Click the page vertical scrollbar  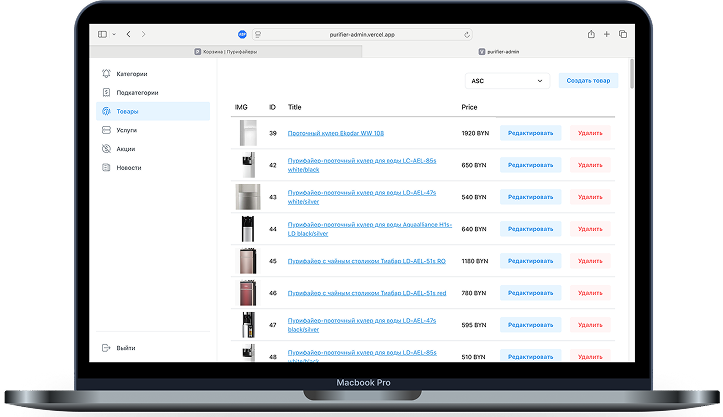pyautogui.click(x=632, y=74)
